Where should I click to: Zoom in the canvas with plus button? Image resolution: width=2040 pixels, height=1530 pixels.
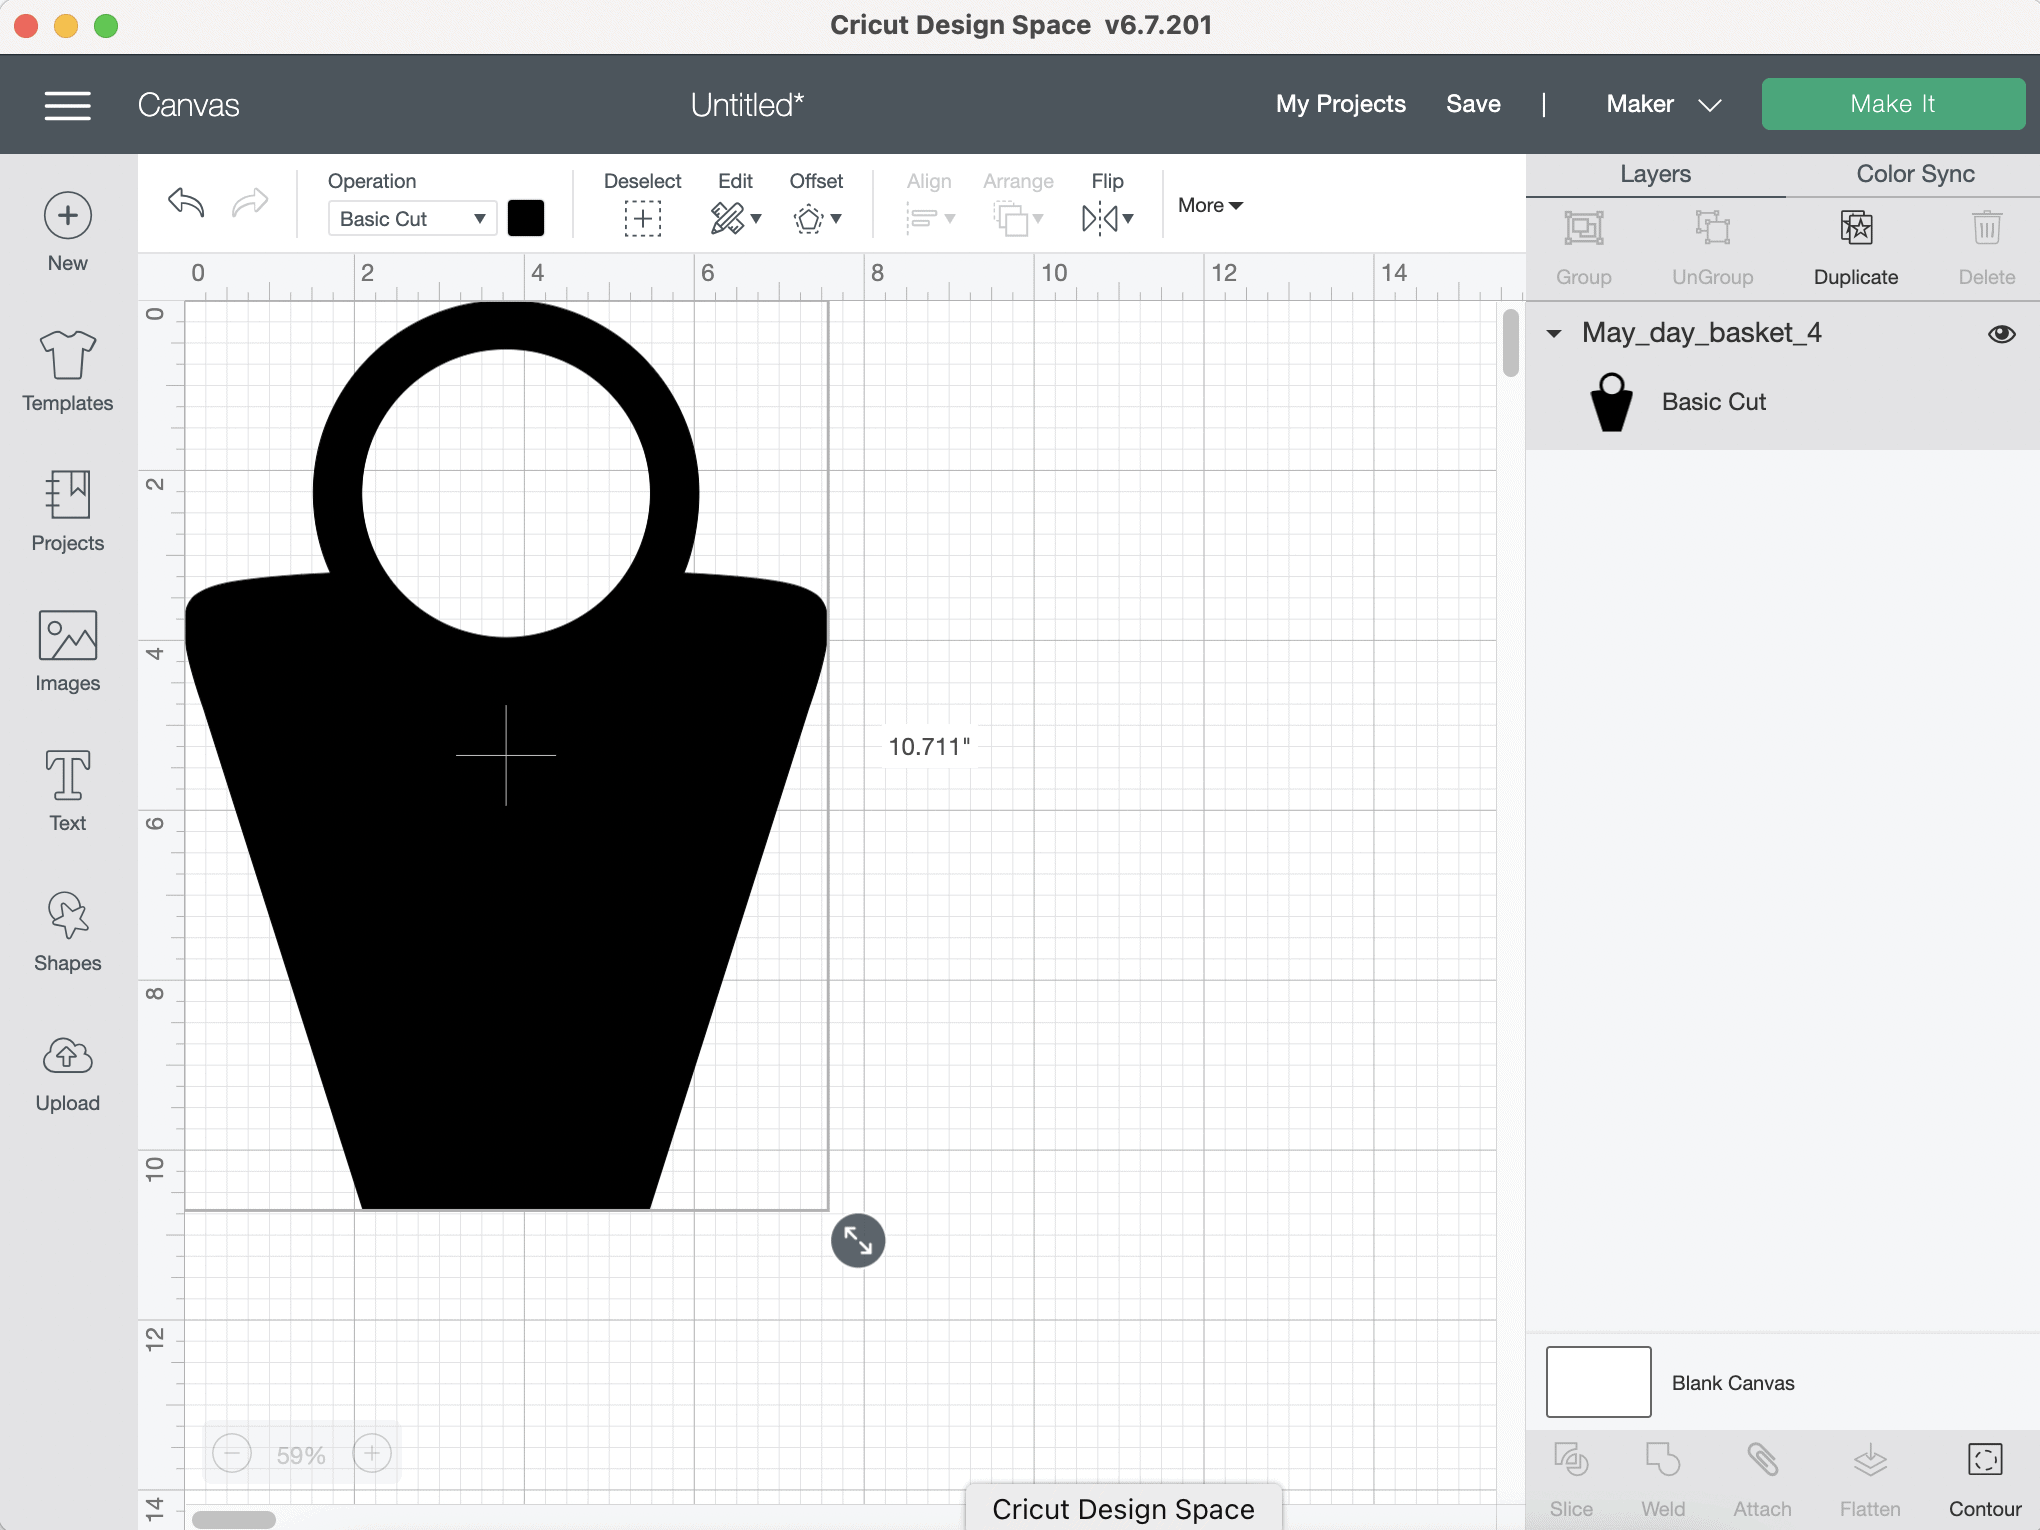(372, 1454)
